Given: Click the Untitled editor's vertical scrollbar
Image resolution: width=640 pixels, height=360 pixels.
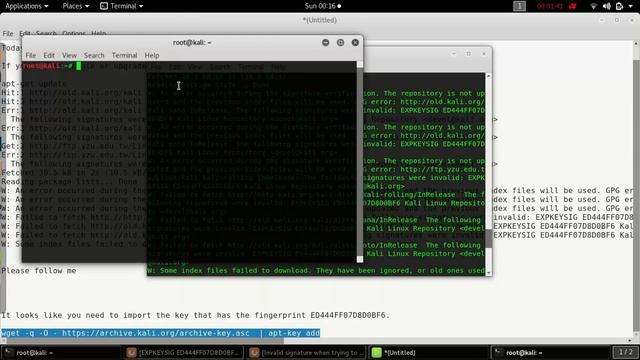Looking at the screenshot, I should (636, 189).
